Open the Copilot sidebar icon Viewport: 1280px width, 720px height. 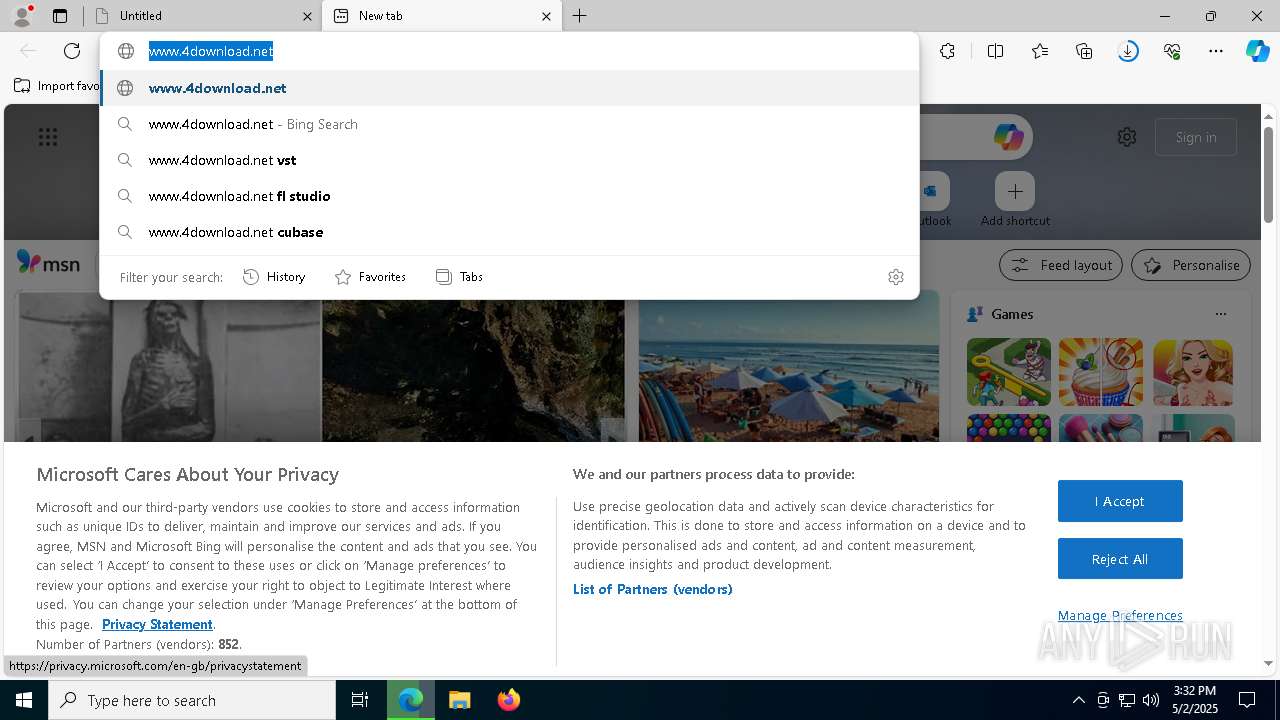pyautogui.click(x=1258, y=51)
